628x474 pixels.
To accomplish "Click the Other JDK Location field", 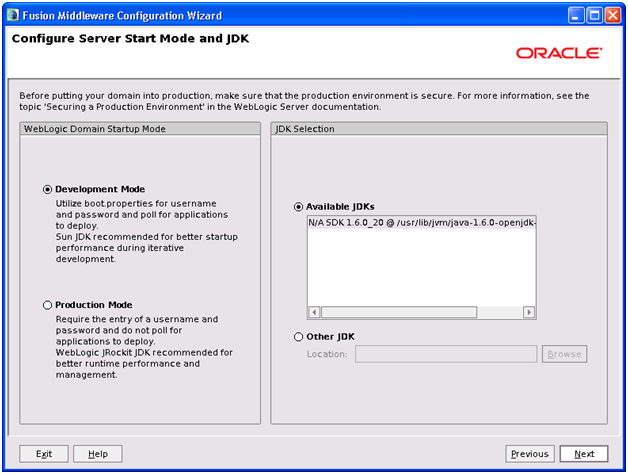I will [x=446, y=354].
